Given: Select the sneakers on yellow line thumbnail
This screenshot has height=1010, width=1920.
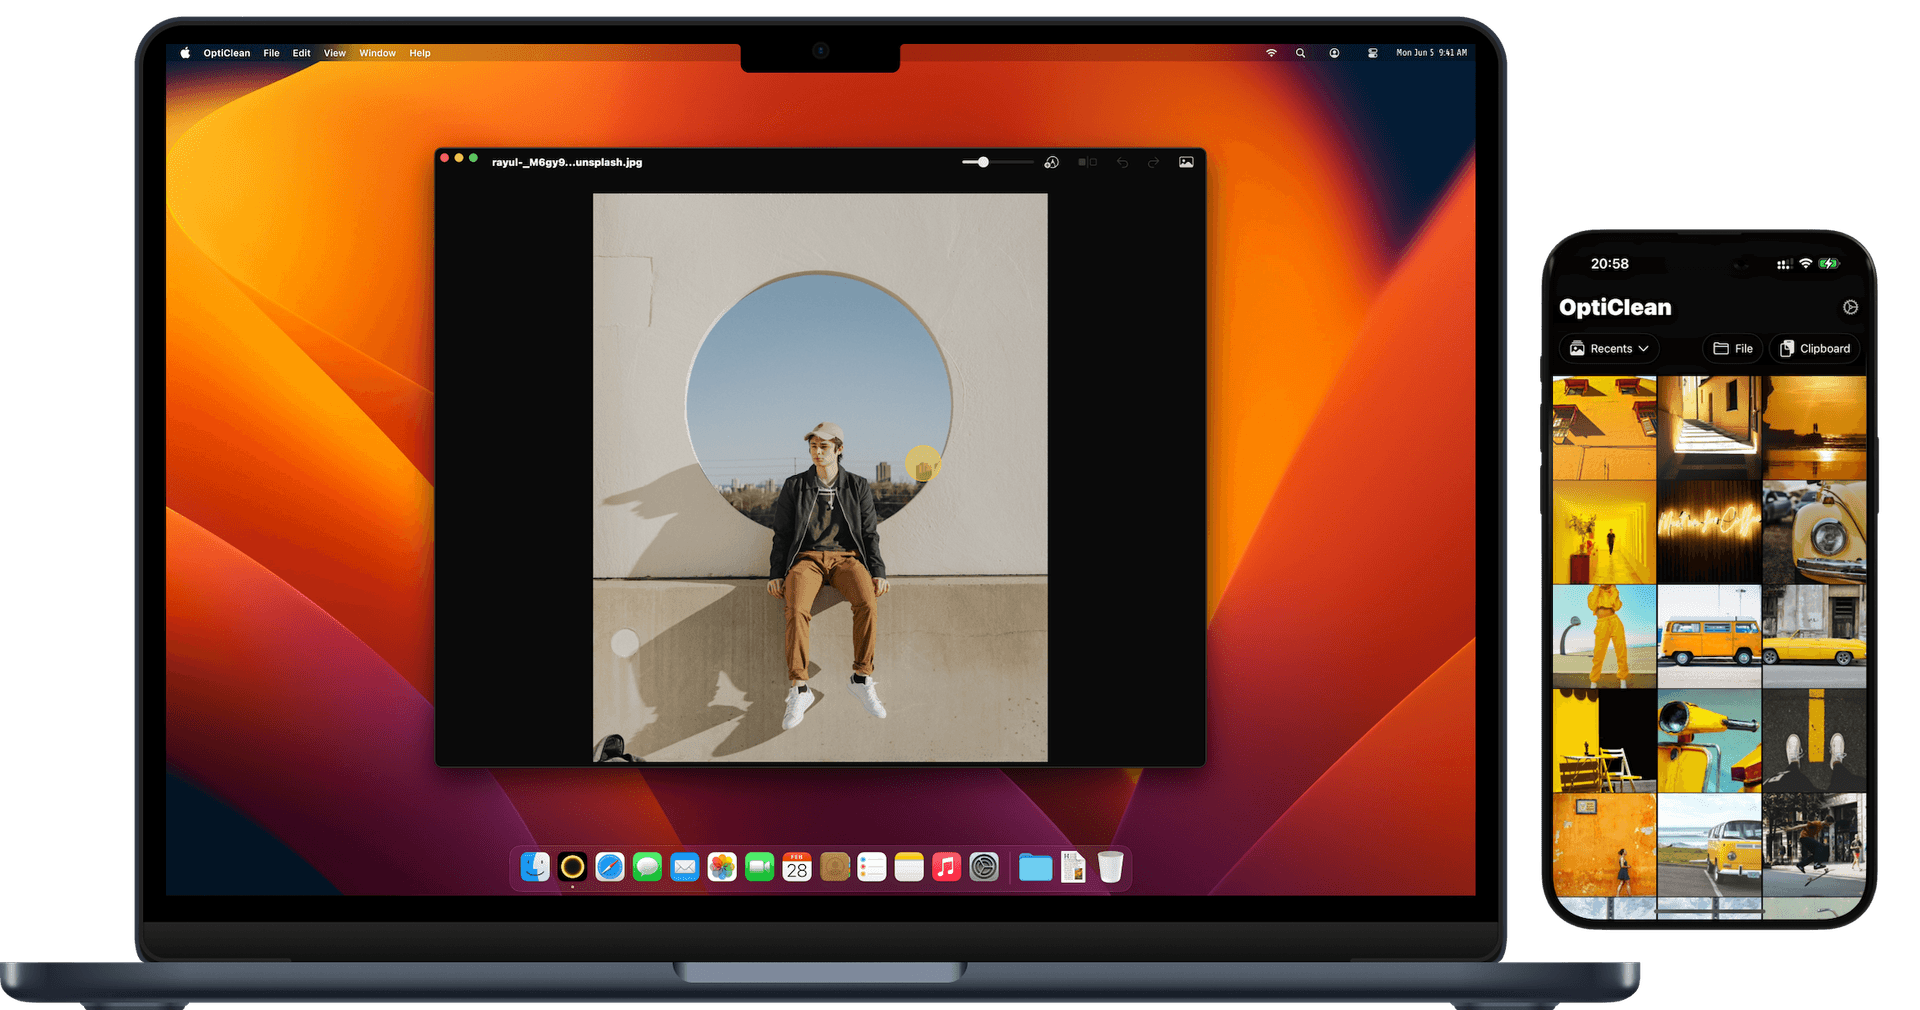Looking at the screenshot, I should pyautogui.click(x=1814, y=740).
